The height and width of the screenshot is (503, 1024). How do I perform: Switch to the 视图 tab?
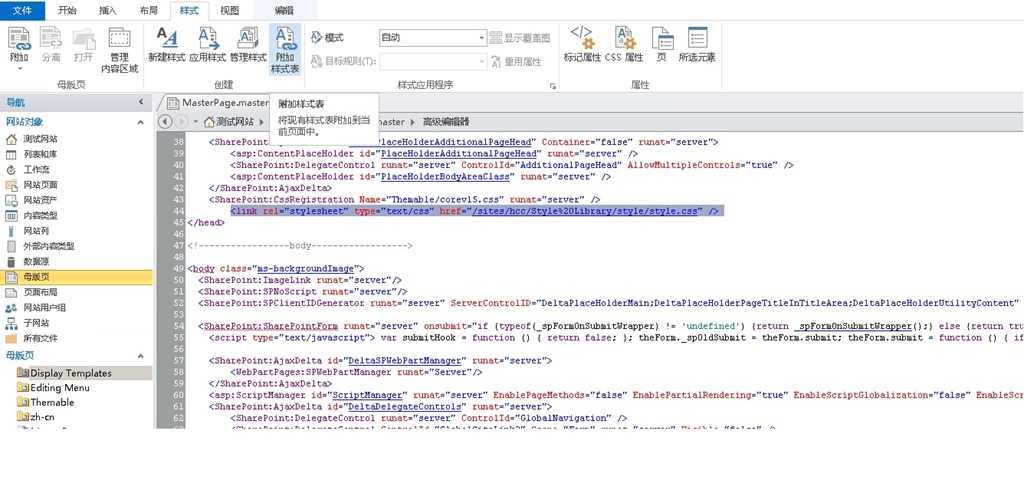(x=229, y=10)
